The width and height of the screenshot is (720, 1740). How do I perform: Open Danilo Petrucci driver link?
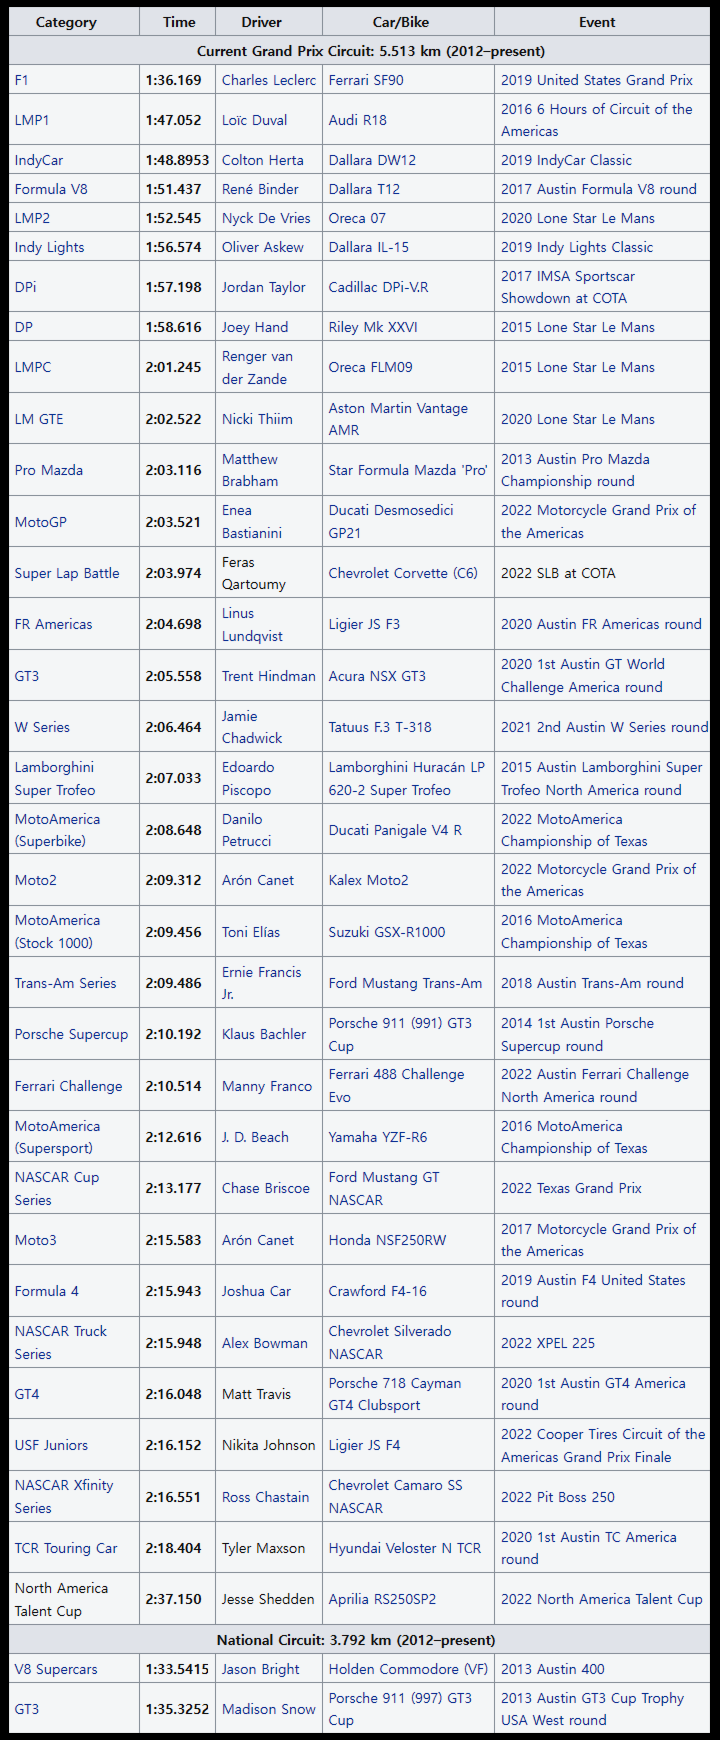coord(247,830)
